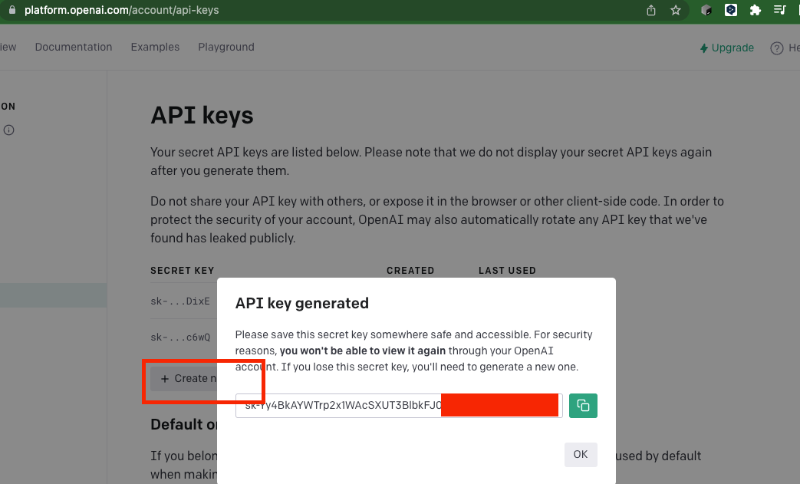This screenshot has width=800, height=484.
Task: Click the blue hexagon extension icon
Action: click(731, 10)
